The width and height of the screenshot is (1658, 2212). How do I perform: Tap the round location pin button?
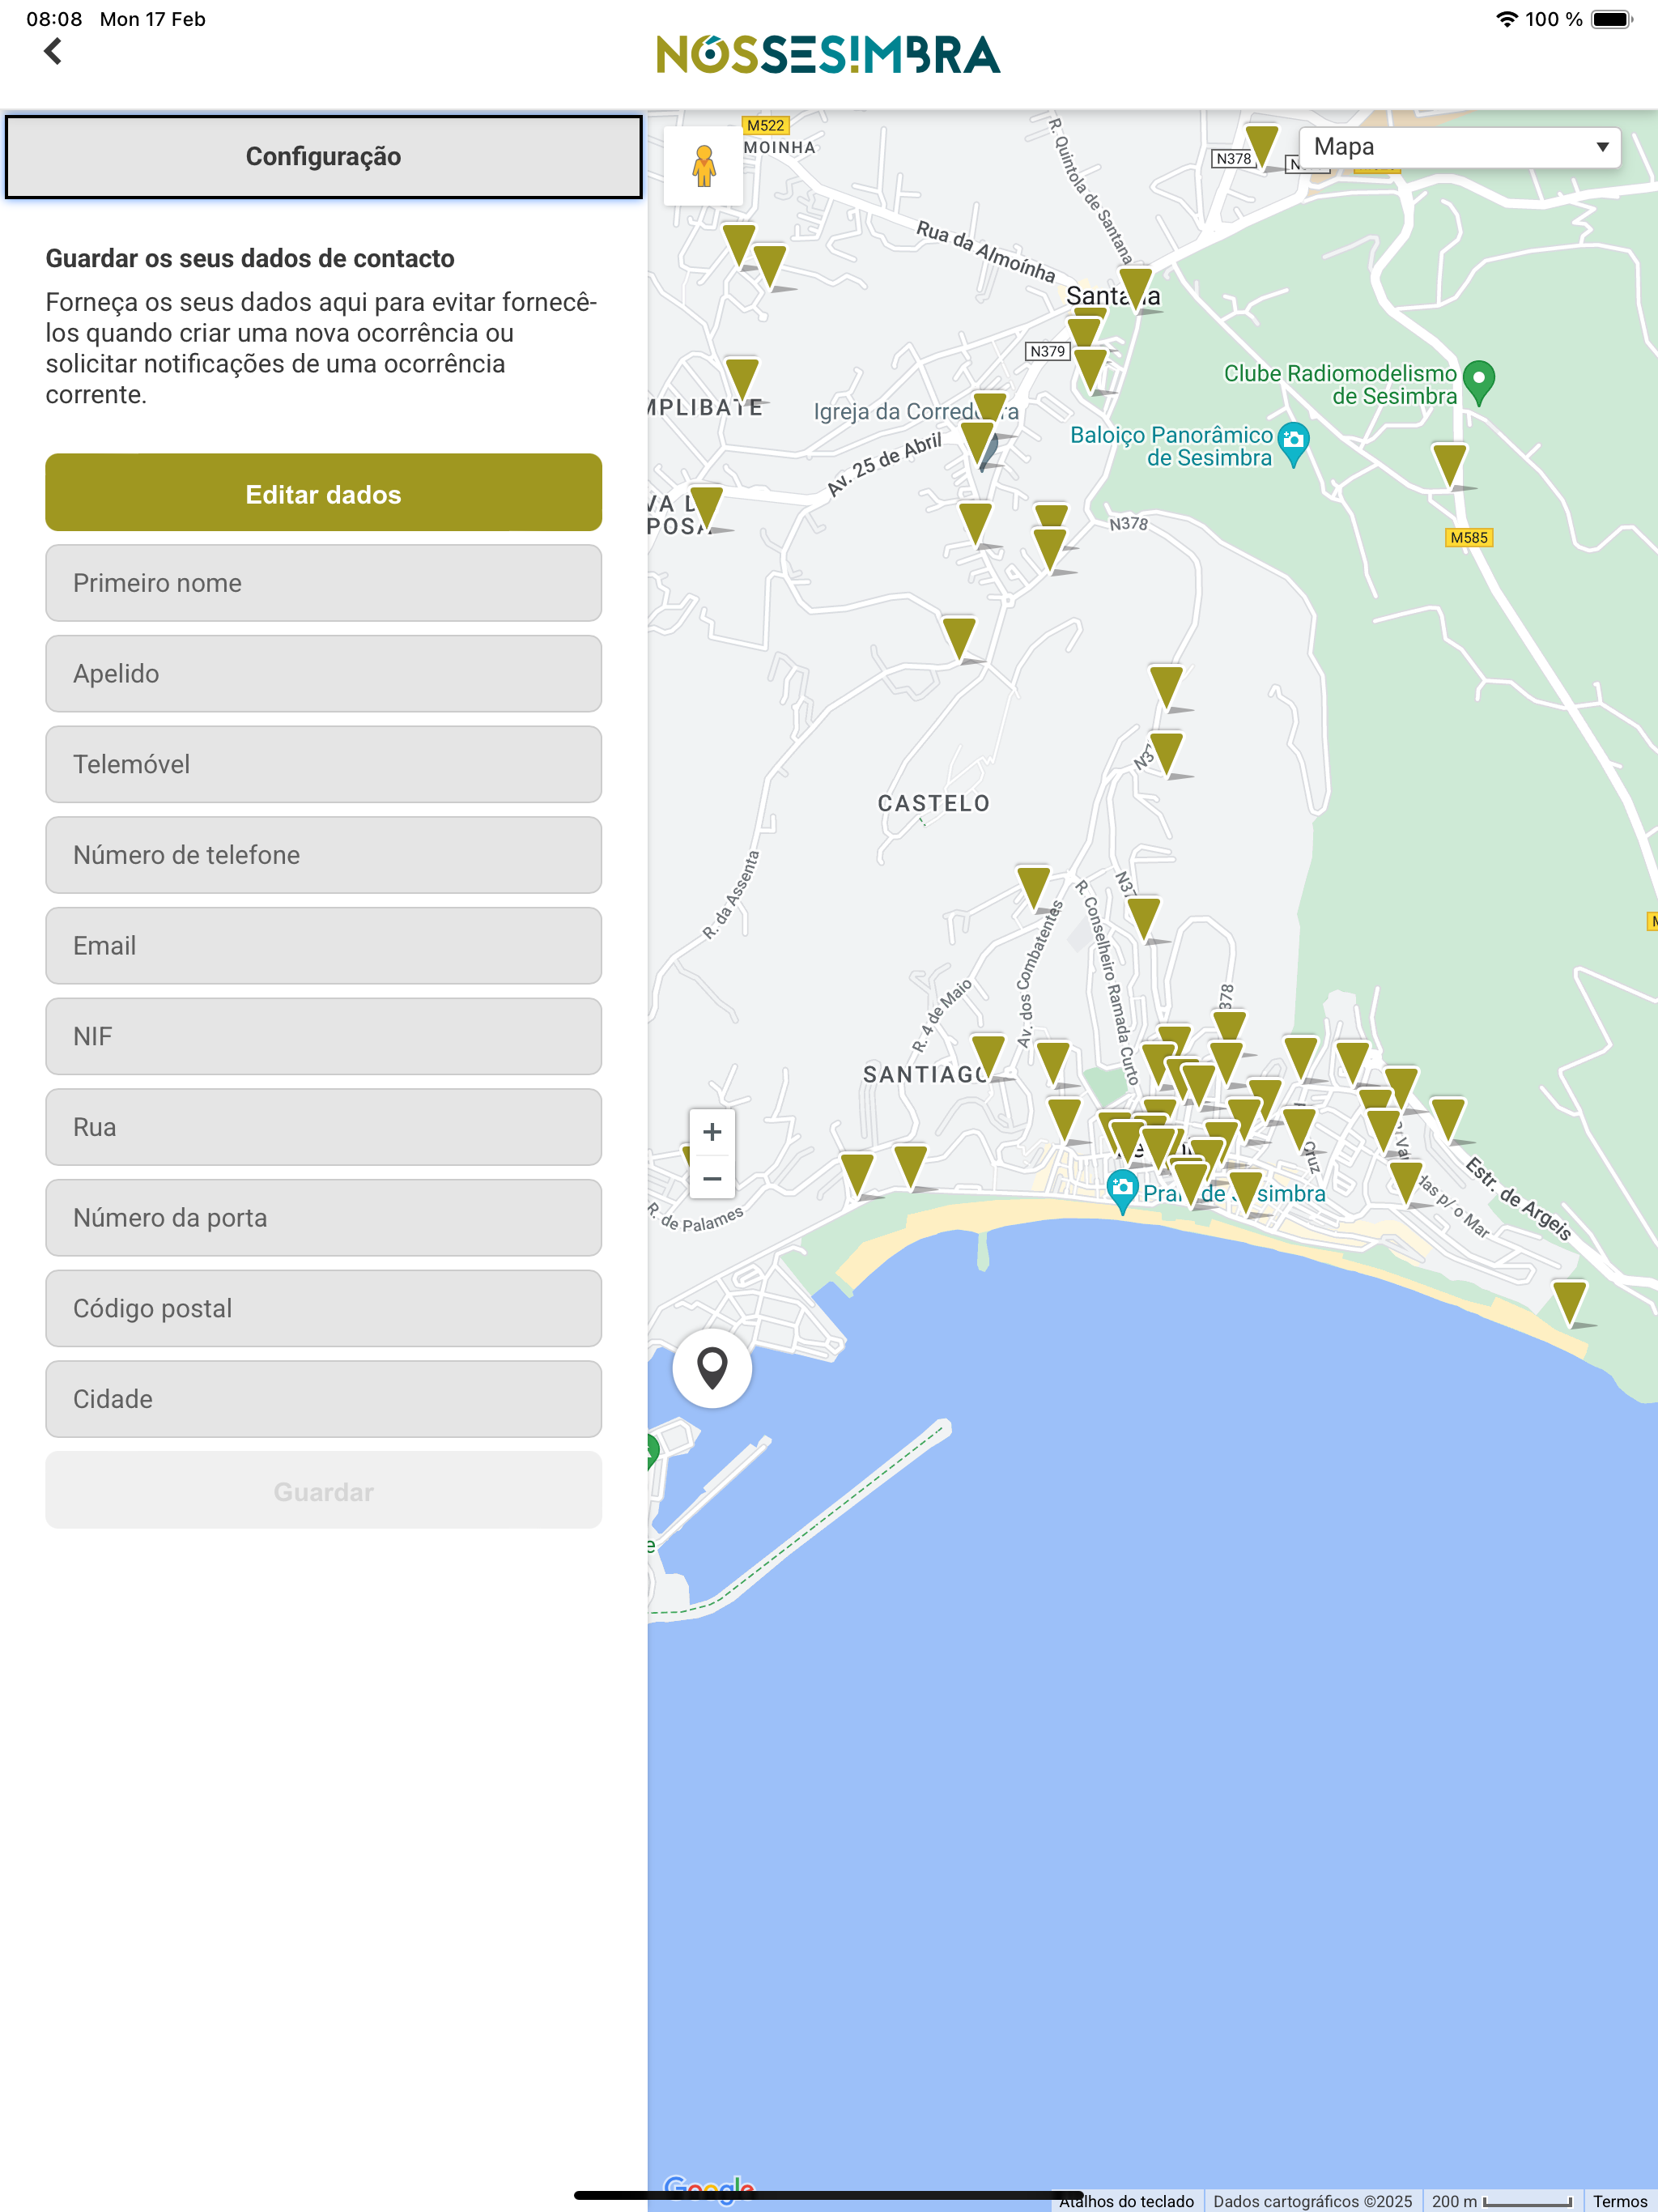point(712,1367)
